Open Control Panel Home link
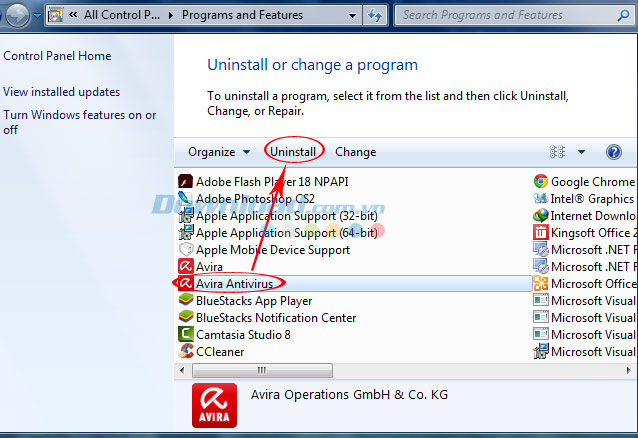Screen dimensions: 638x438 (x=57, y=56)
